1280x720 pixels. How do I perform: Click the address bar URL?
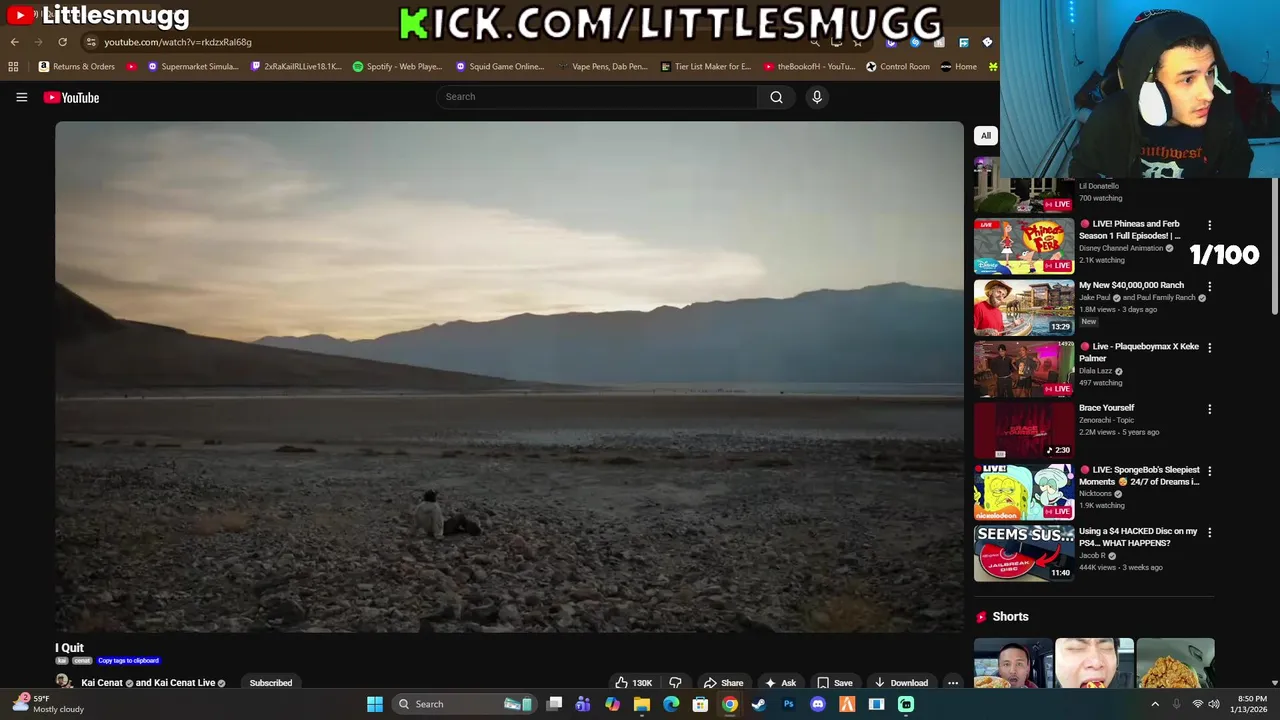178,42
